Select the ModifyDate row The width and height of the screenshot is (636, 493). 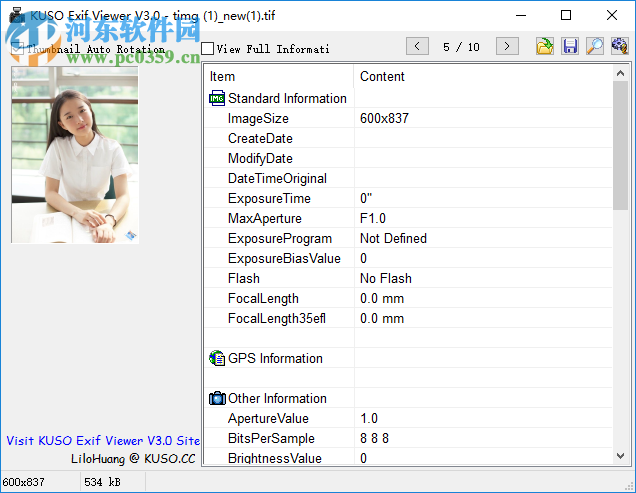[408, 158]
